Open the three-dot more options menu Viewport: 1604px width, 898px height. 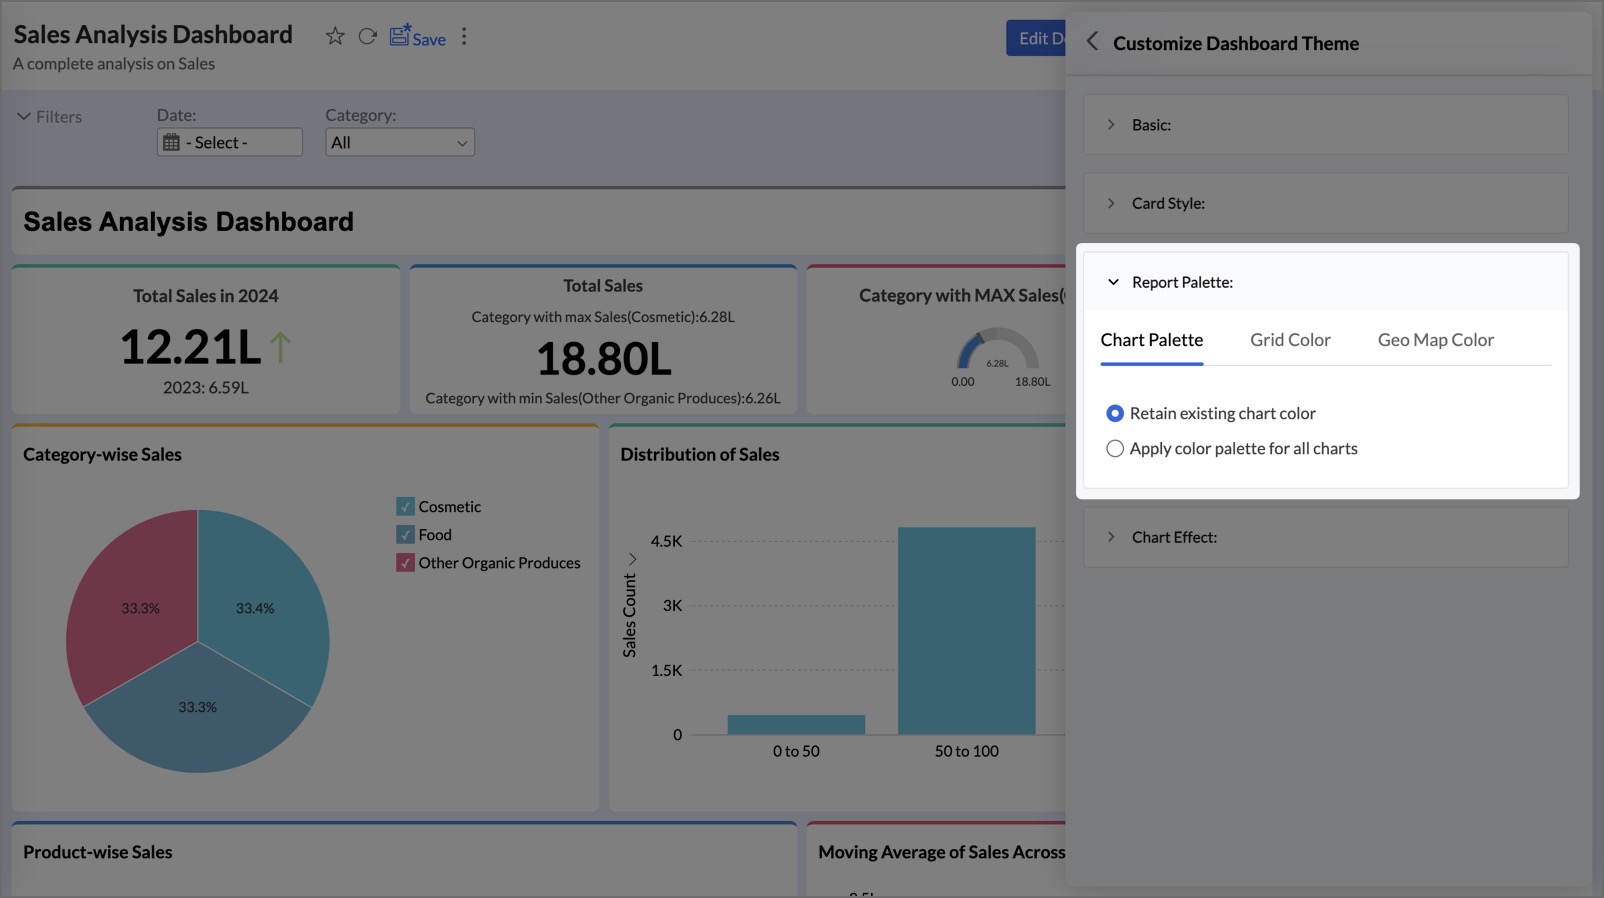[464, 37]
